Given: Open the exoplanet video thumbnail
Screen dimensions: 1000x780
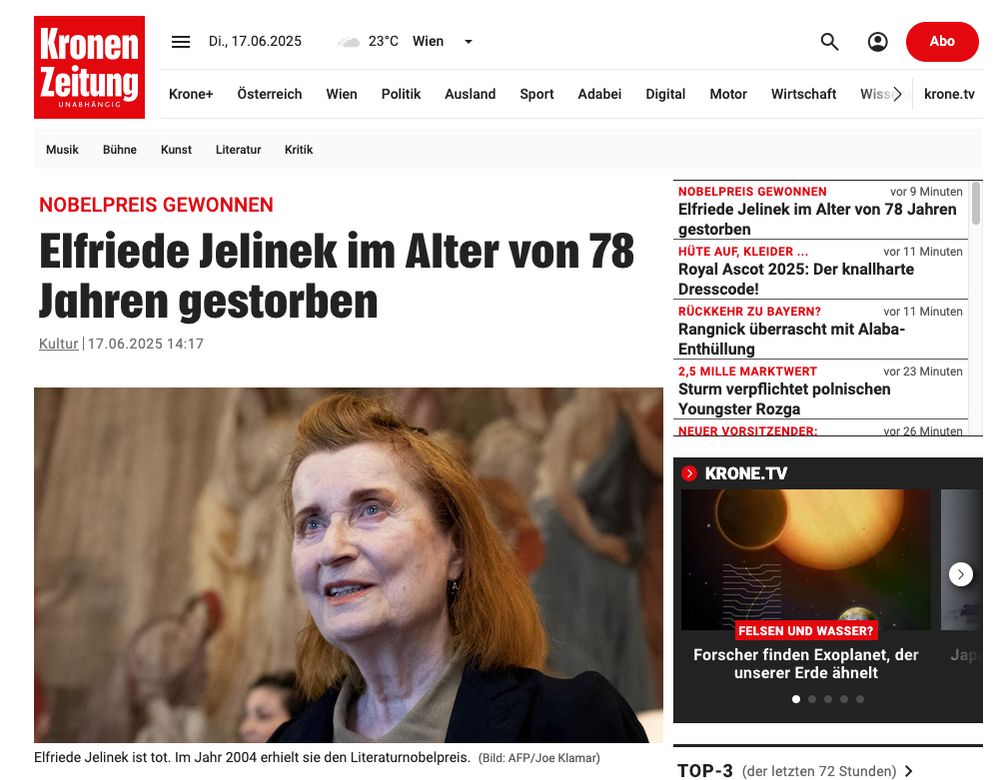Looking at the screenshot, I should pyautogui.click(x=805, y=559).
